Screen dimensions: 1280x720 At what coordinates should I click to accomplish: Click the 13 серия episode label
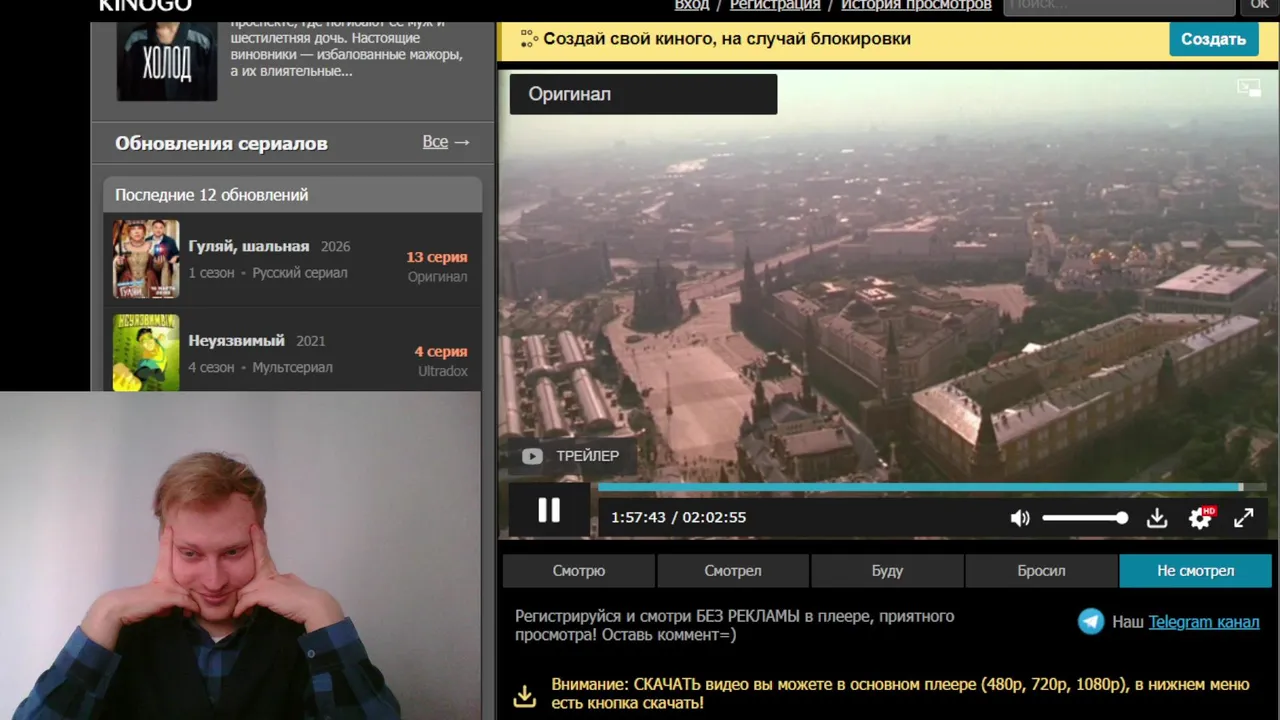[437, 257]
